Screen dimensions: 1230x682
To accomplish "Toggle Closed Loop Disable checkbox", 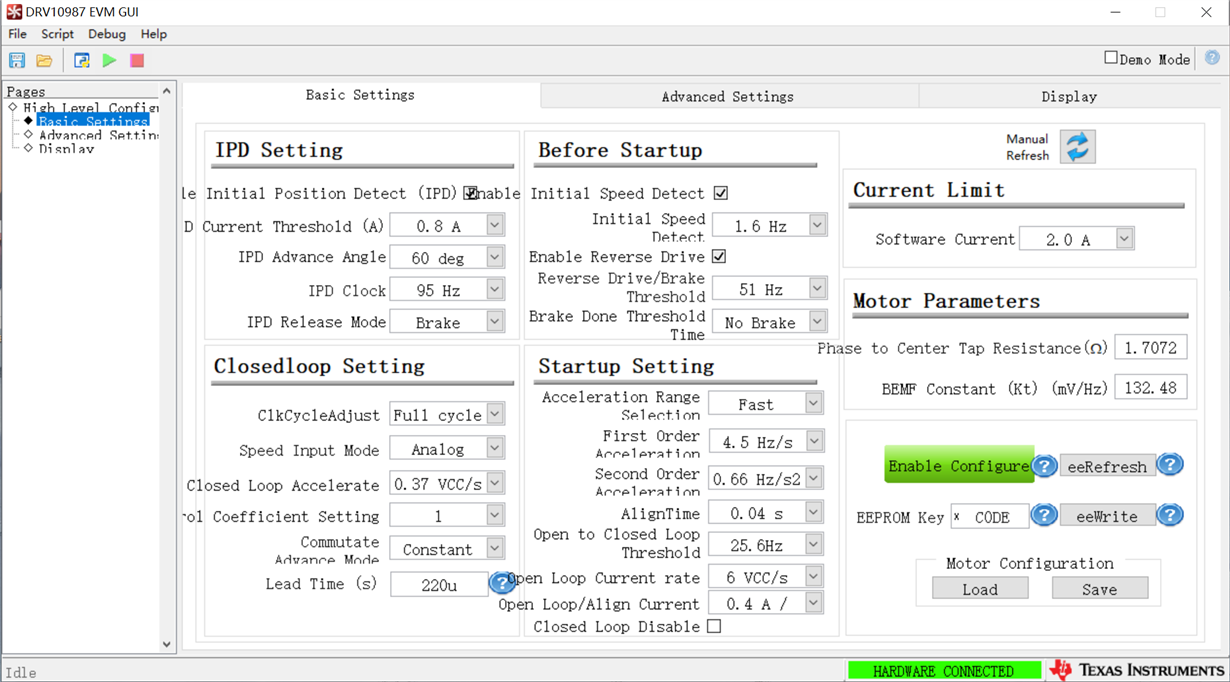I will coord(714,626).
